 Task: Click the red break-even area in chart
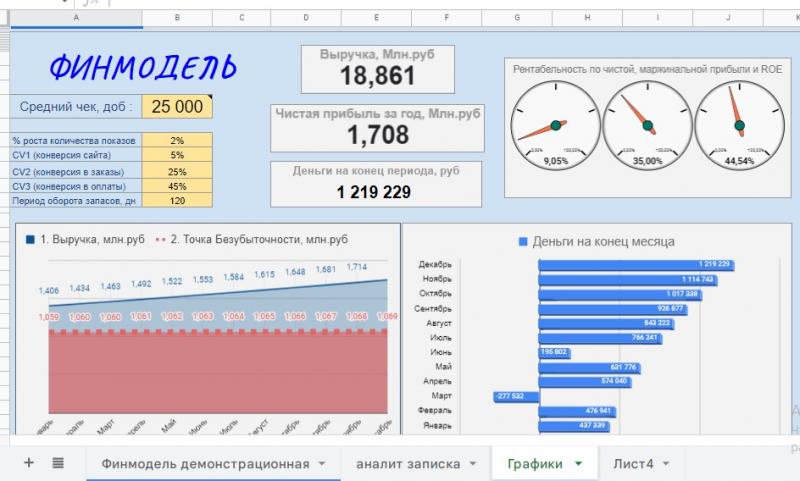[218, 373]
